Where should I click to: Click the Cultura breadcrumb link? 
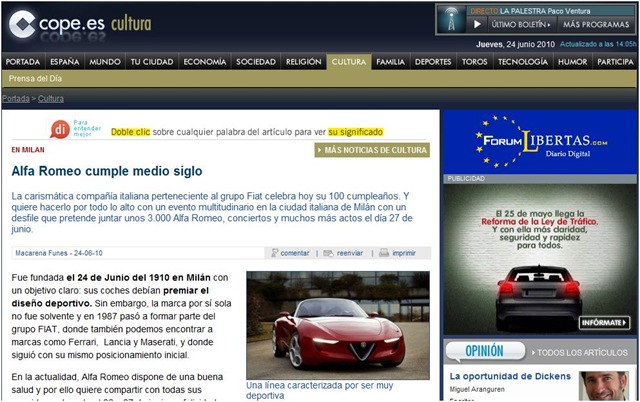pos(51,99)
